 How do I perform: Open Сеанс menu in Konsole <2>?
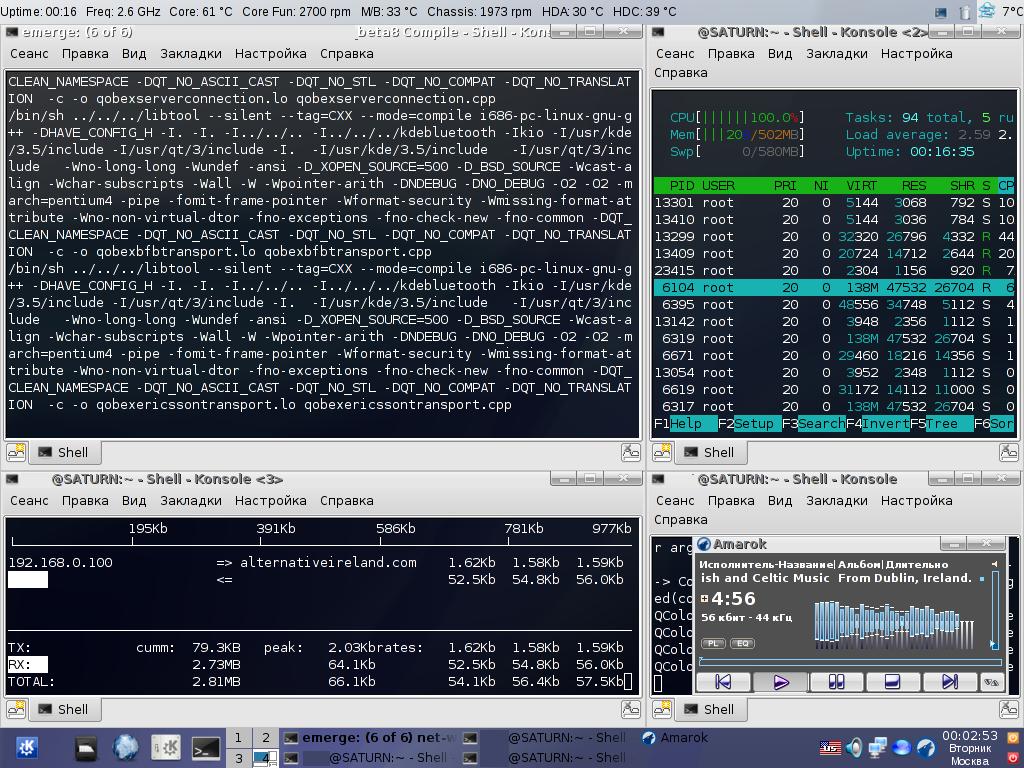coord(675,53)
